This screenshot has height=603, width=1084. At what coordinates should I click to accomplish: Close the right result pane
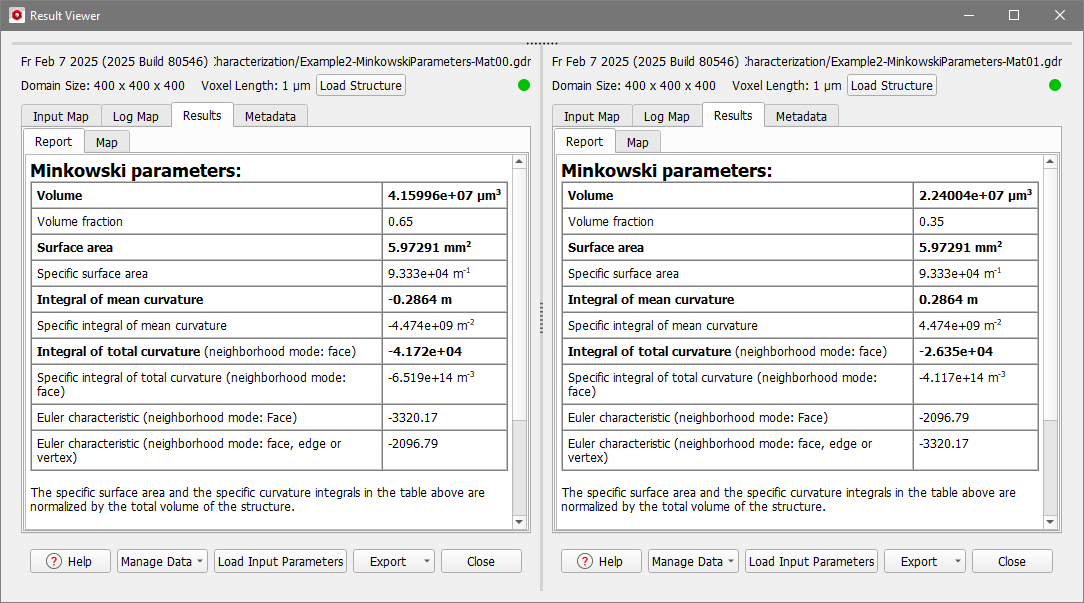tap(1012, 562)
